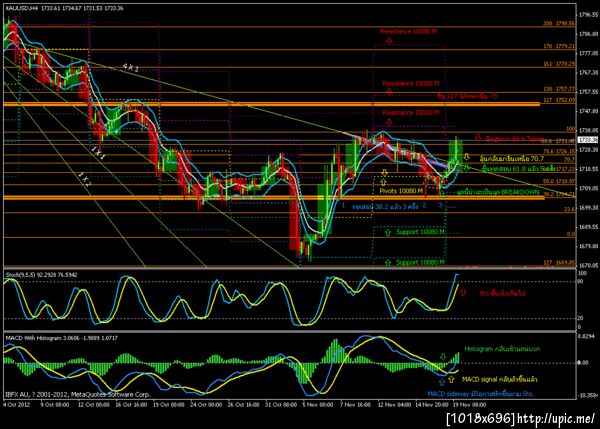Image resolution: width=600 pixels, height=429 pixels.
Task: Click the 12 Oct 00:00 time axis label
Action: (93, 405)
